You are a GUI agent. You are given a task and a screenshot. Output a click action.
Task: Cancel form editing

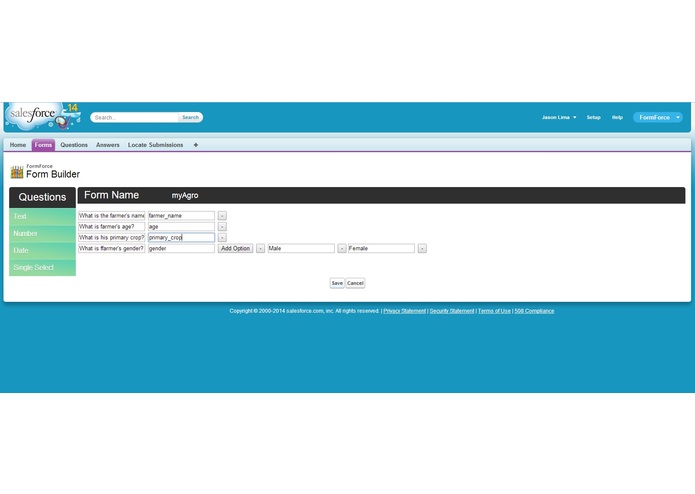(355, 283)
